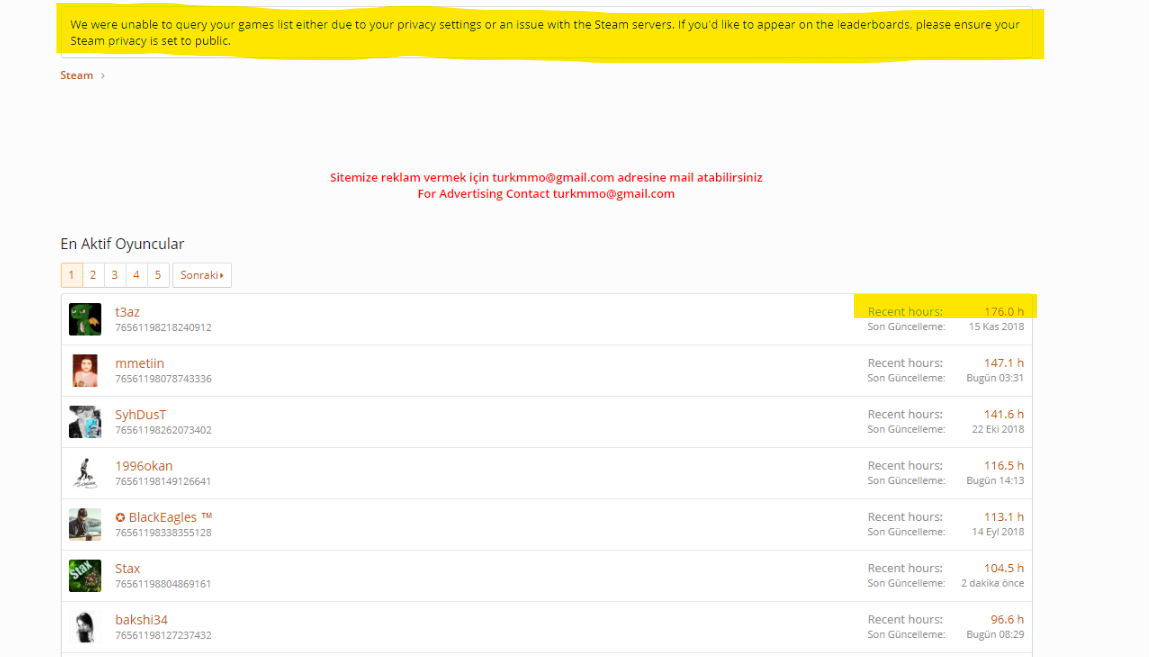
Task: Click the Turkish advertising email line
Action: pos(546,177)
